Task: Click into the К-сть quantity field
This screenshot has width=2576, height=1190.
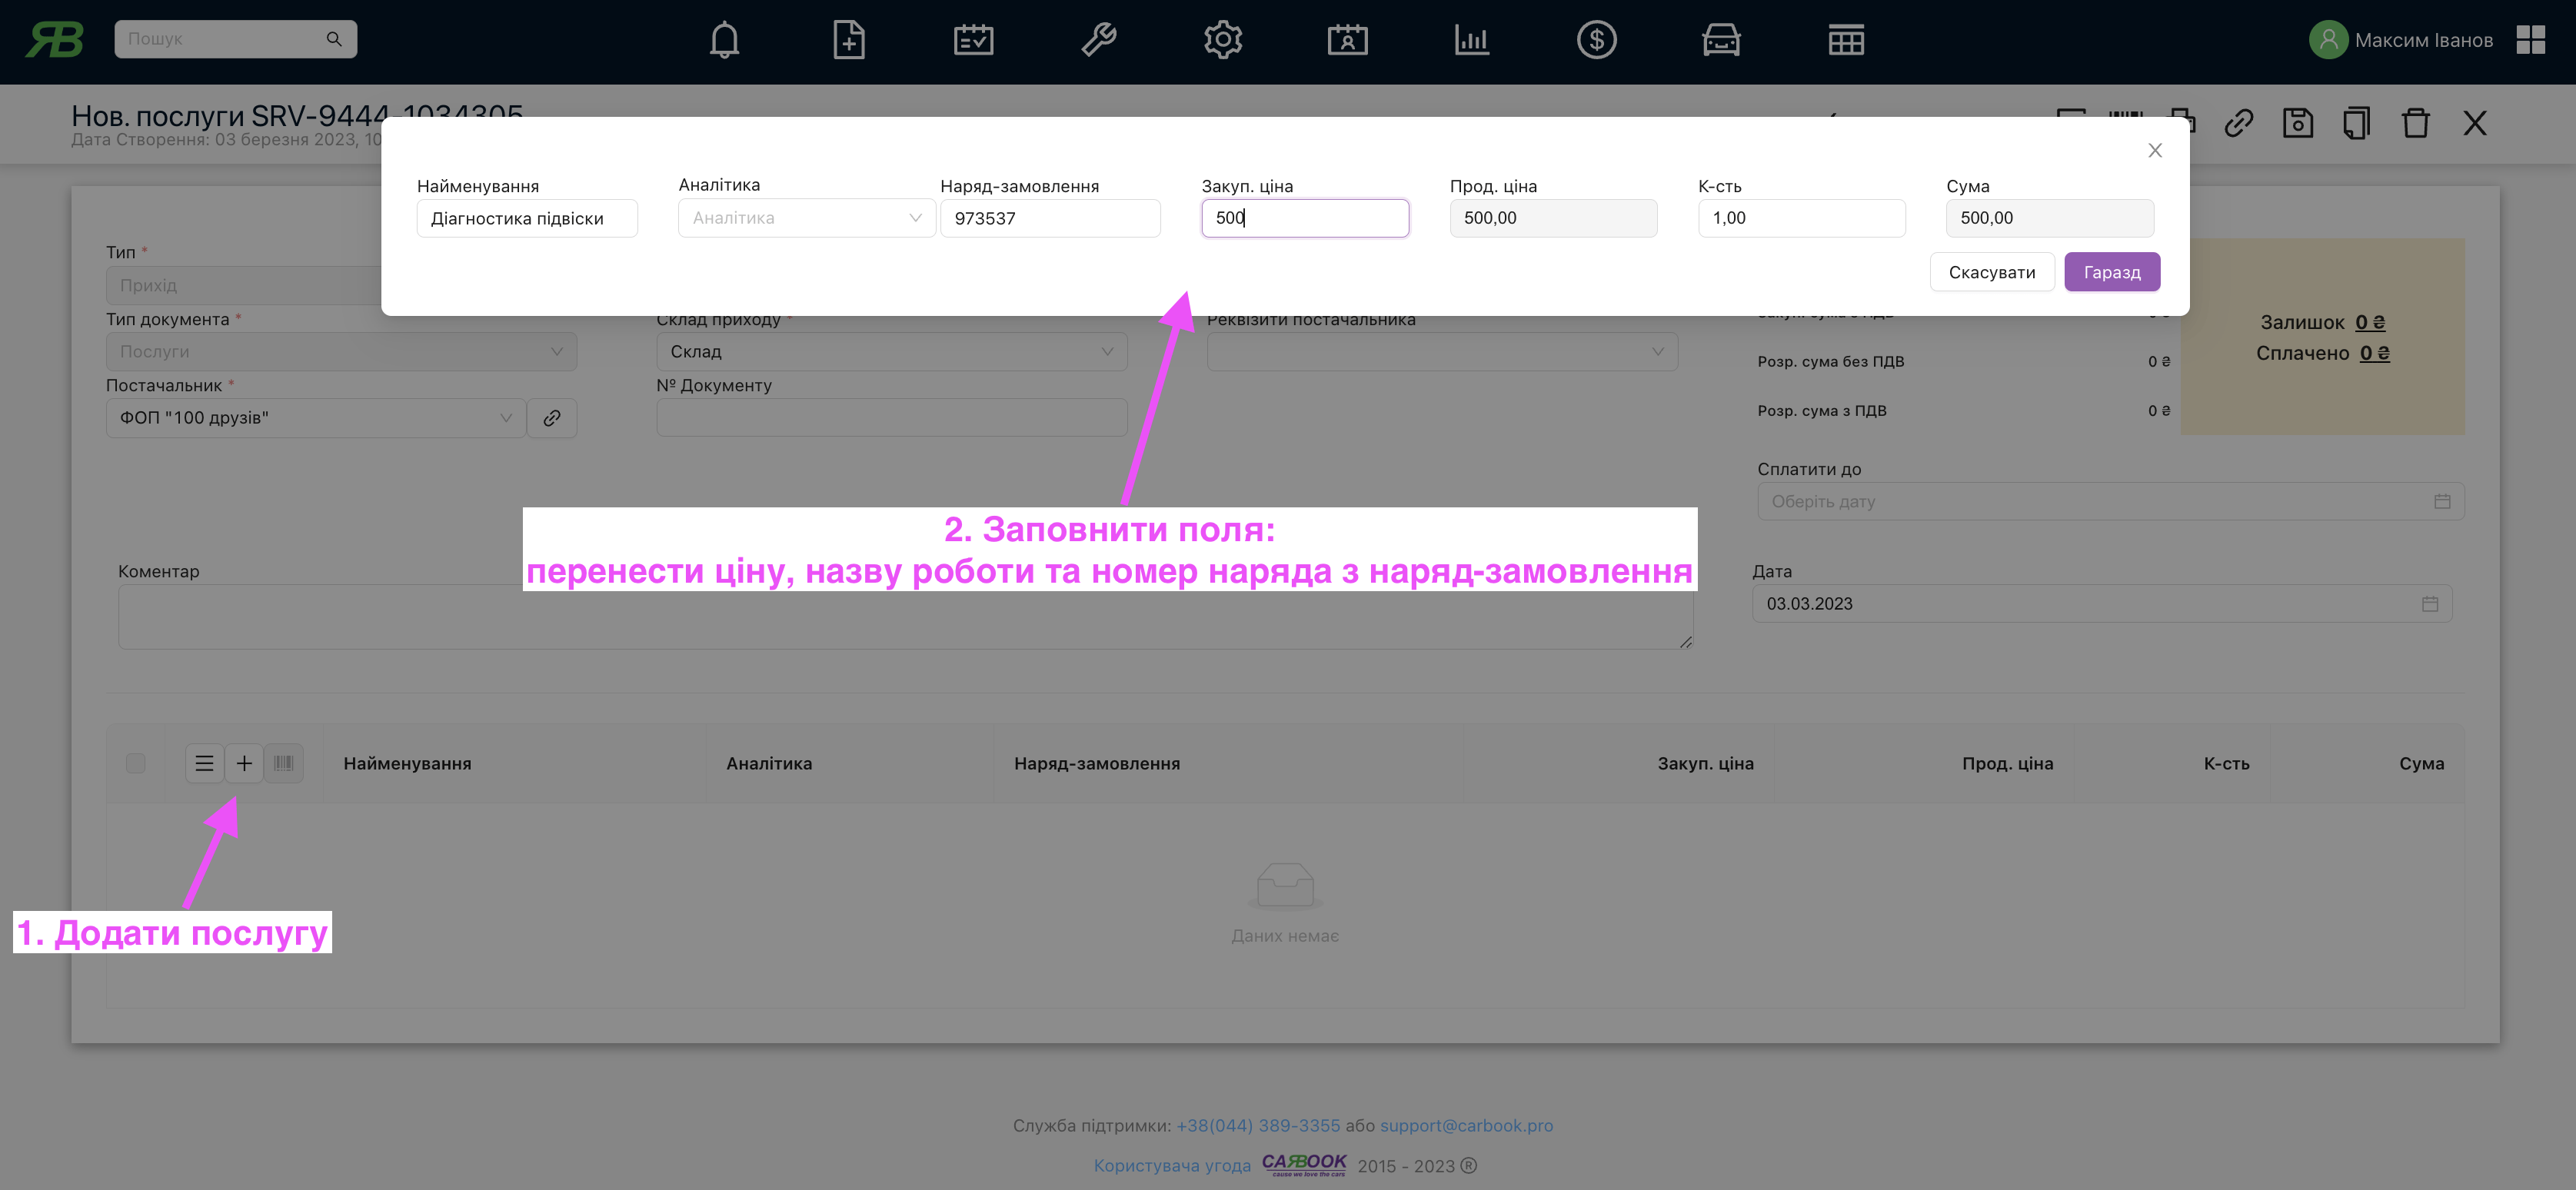Action: (1800, 218)
